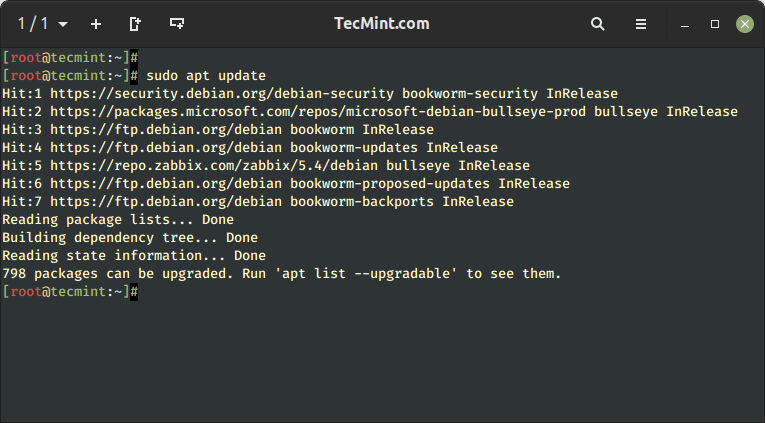Place cursor at the last prompt's cursor block
The width and height of the screenshot is (765, 423).
coord(134,292)
